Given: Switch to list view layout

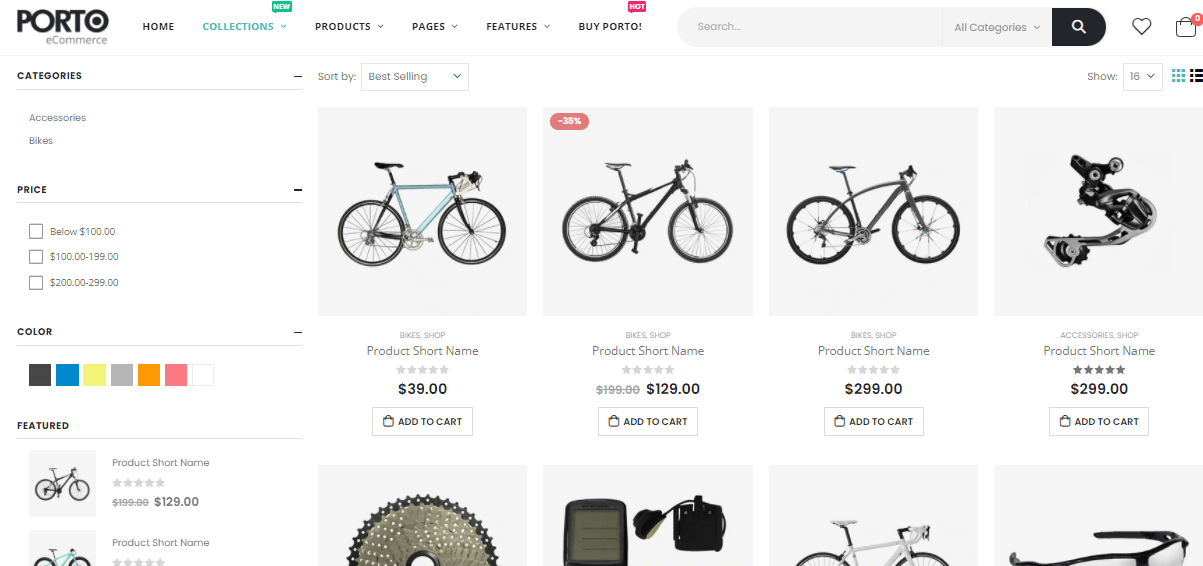Looking at the screenshot, I should pos(1196,76).
